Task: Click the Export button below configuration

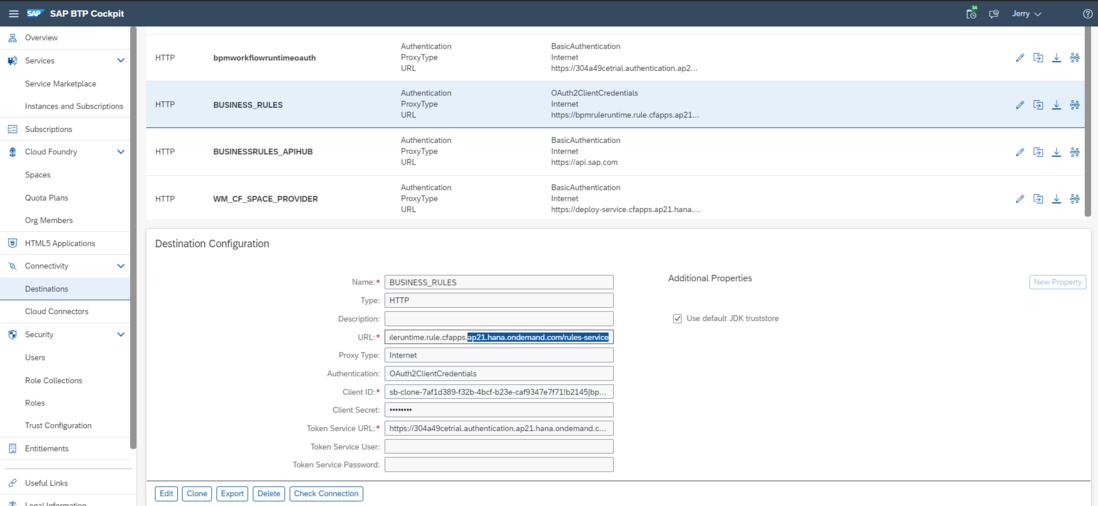Action: click(x=232, y=493)
